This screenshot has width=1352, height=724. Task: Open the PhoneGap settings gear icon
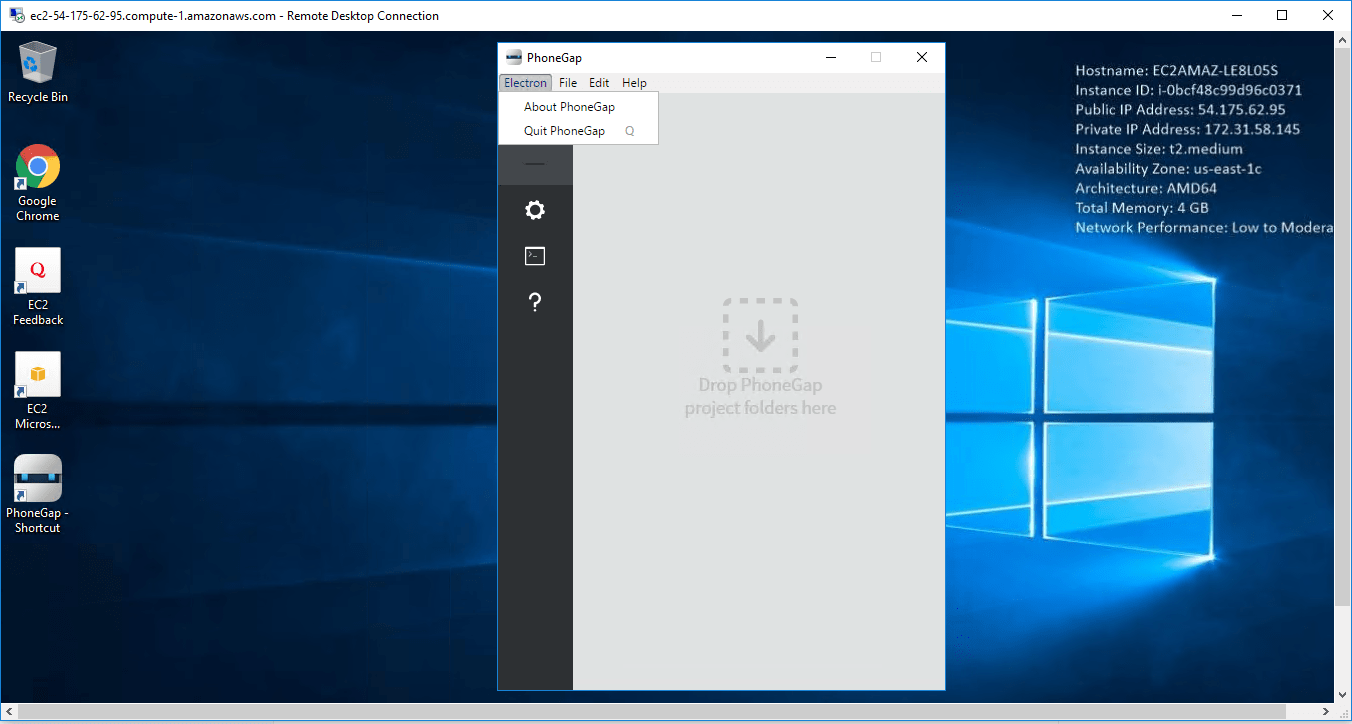click(x=535, y=210)
